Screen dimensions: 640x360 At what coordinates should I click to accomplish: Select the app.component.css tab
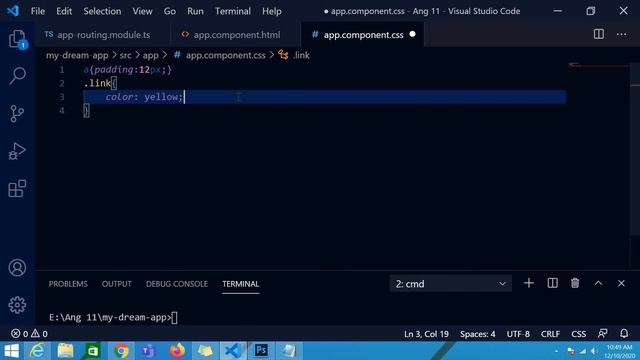click(x=363, y=35)
